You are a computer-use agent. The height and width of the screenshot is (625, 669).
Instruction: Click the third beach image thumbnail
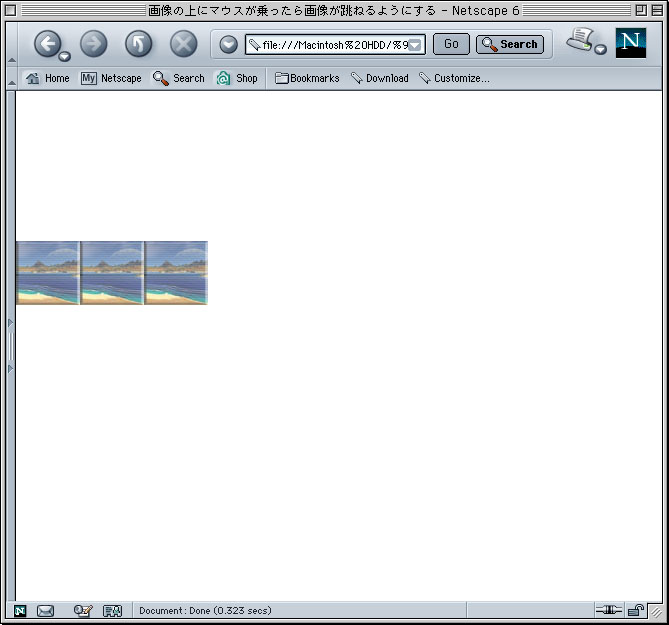click(176, 273)
